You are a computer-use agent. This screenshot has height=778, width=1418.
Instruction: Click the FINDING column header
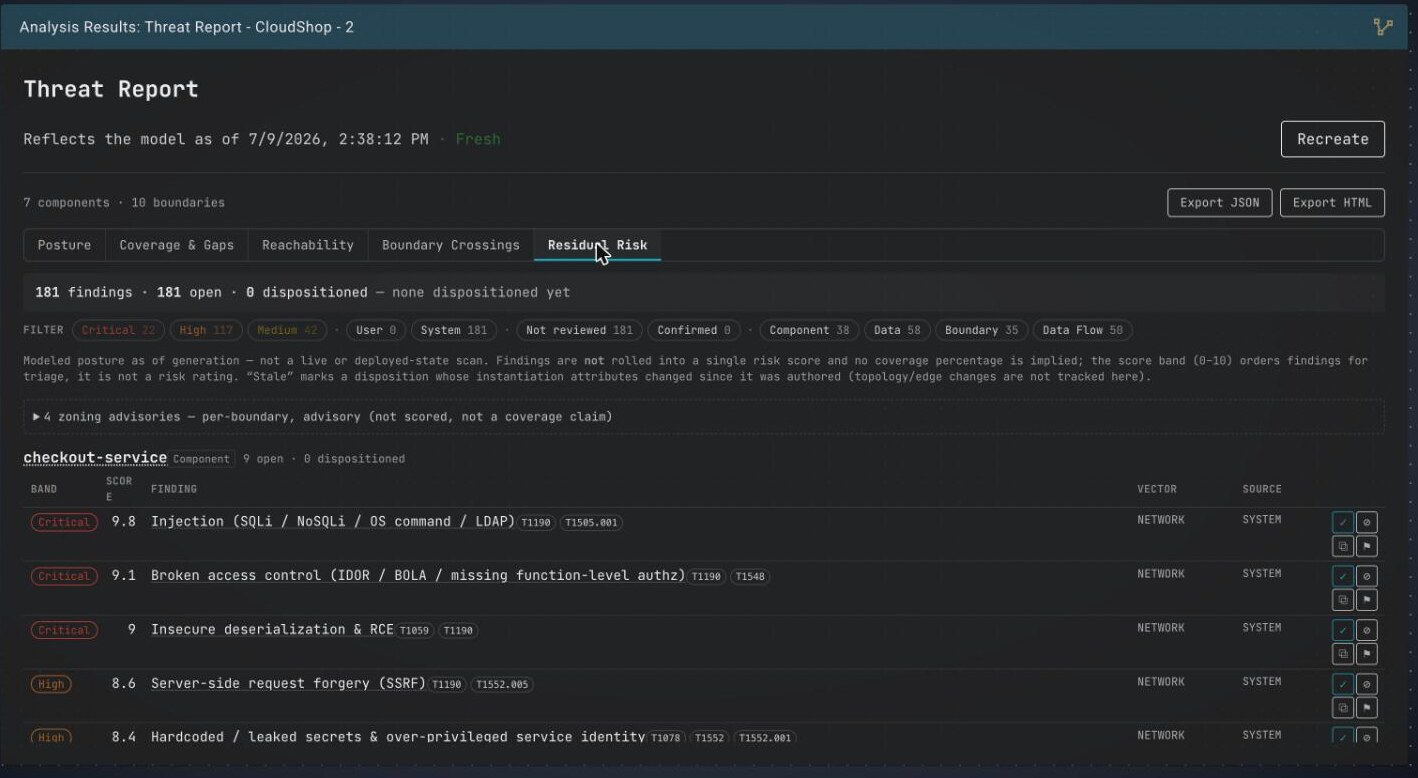[x=174, y=489]
